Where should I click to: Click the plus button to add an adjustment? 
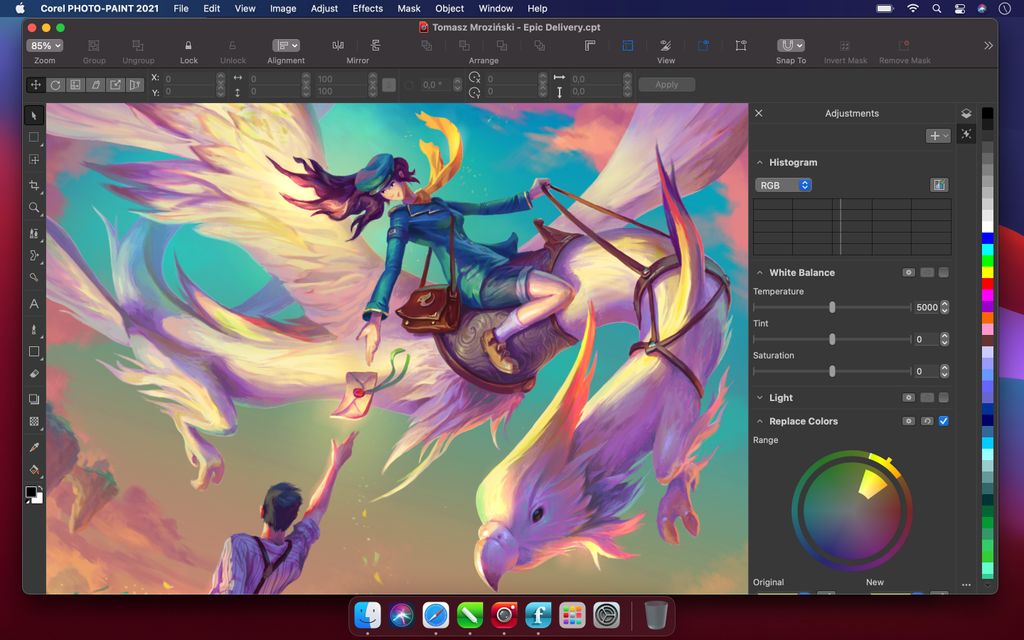click(x=934, y=135)
